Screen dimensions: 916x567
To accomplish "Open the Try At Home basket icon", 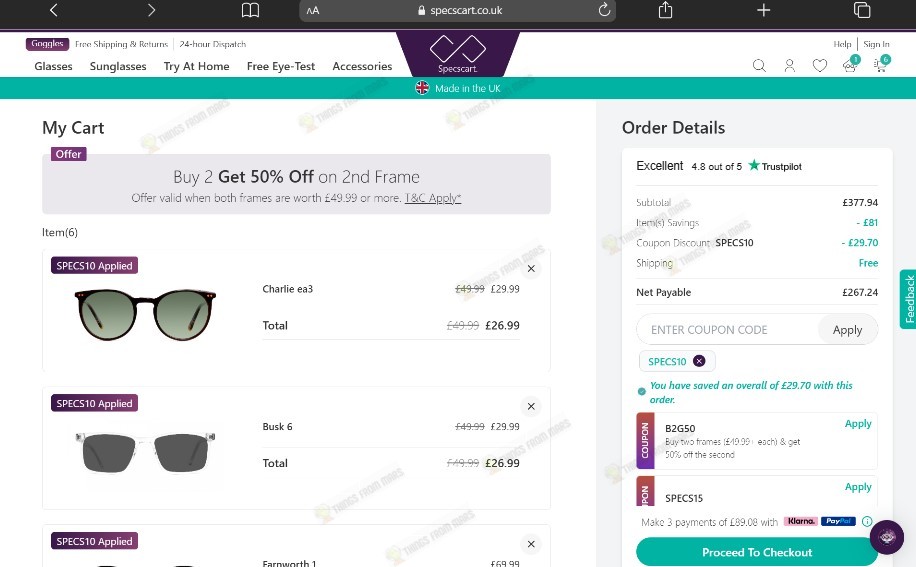I will click(851, 64).
